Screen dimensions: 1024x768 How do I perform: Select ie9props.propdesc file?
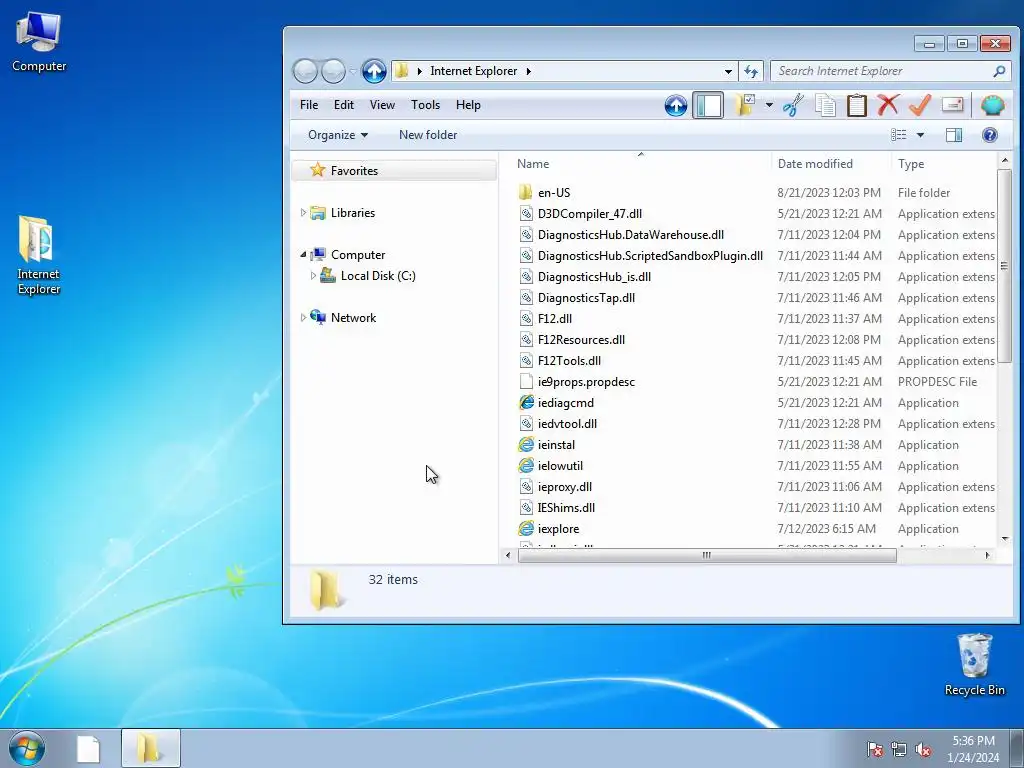[586, 381]
